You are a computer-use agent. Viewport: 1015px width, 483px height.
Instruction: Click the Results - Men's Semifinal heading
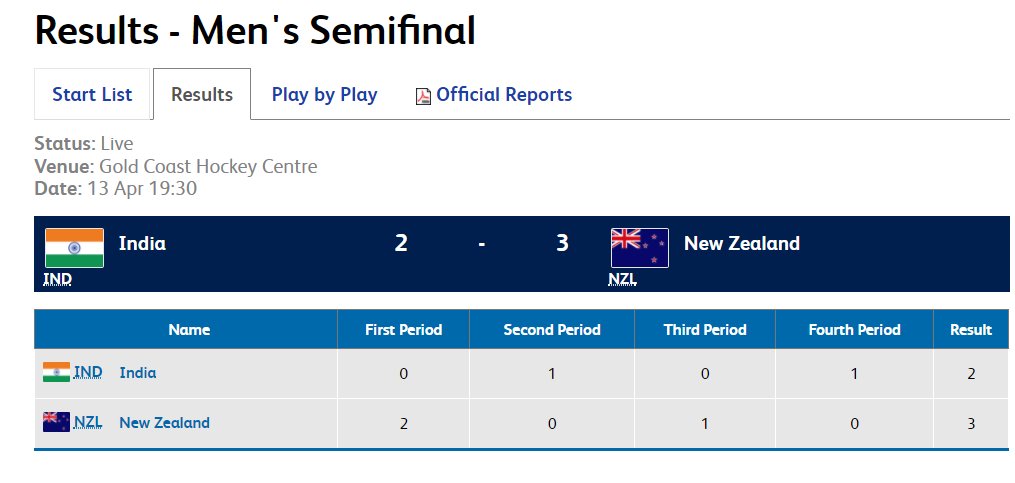[255, 31]
